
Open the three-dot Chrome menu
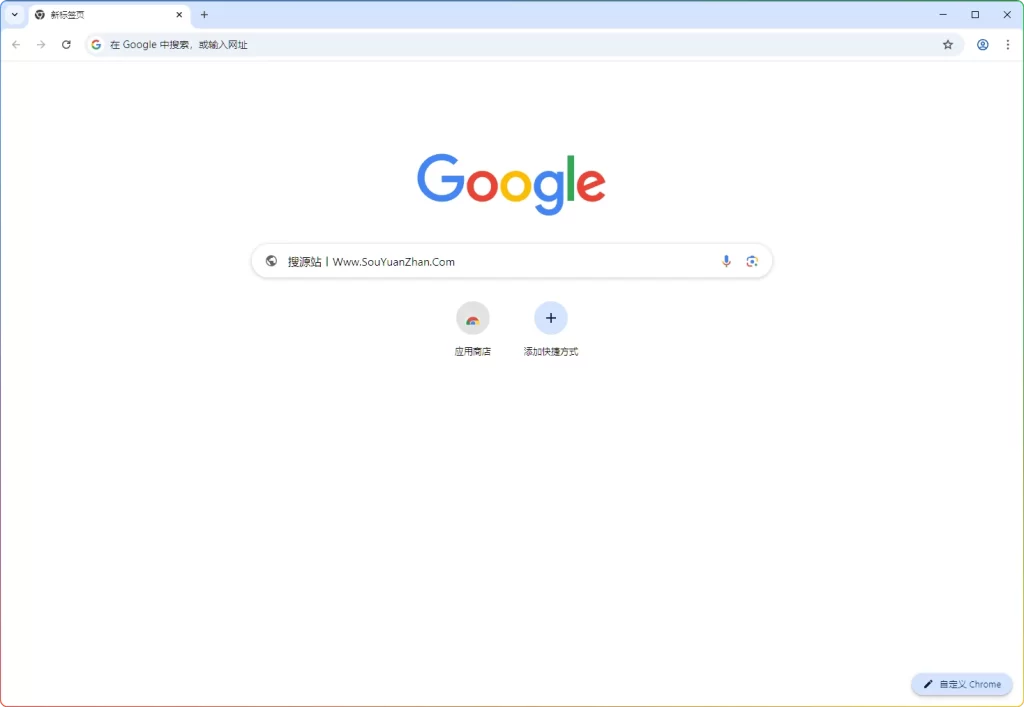[1010, 44]
